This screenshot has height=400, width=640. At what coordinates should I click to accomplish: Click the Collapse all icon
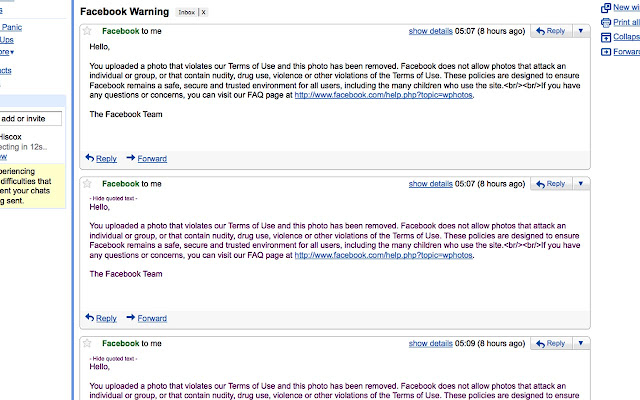click(x=606, y=37)
